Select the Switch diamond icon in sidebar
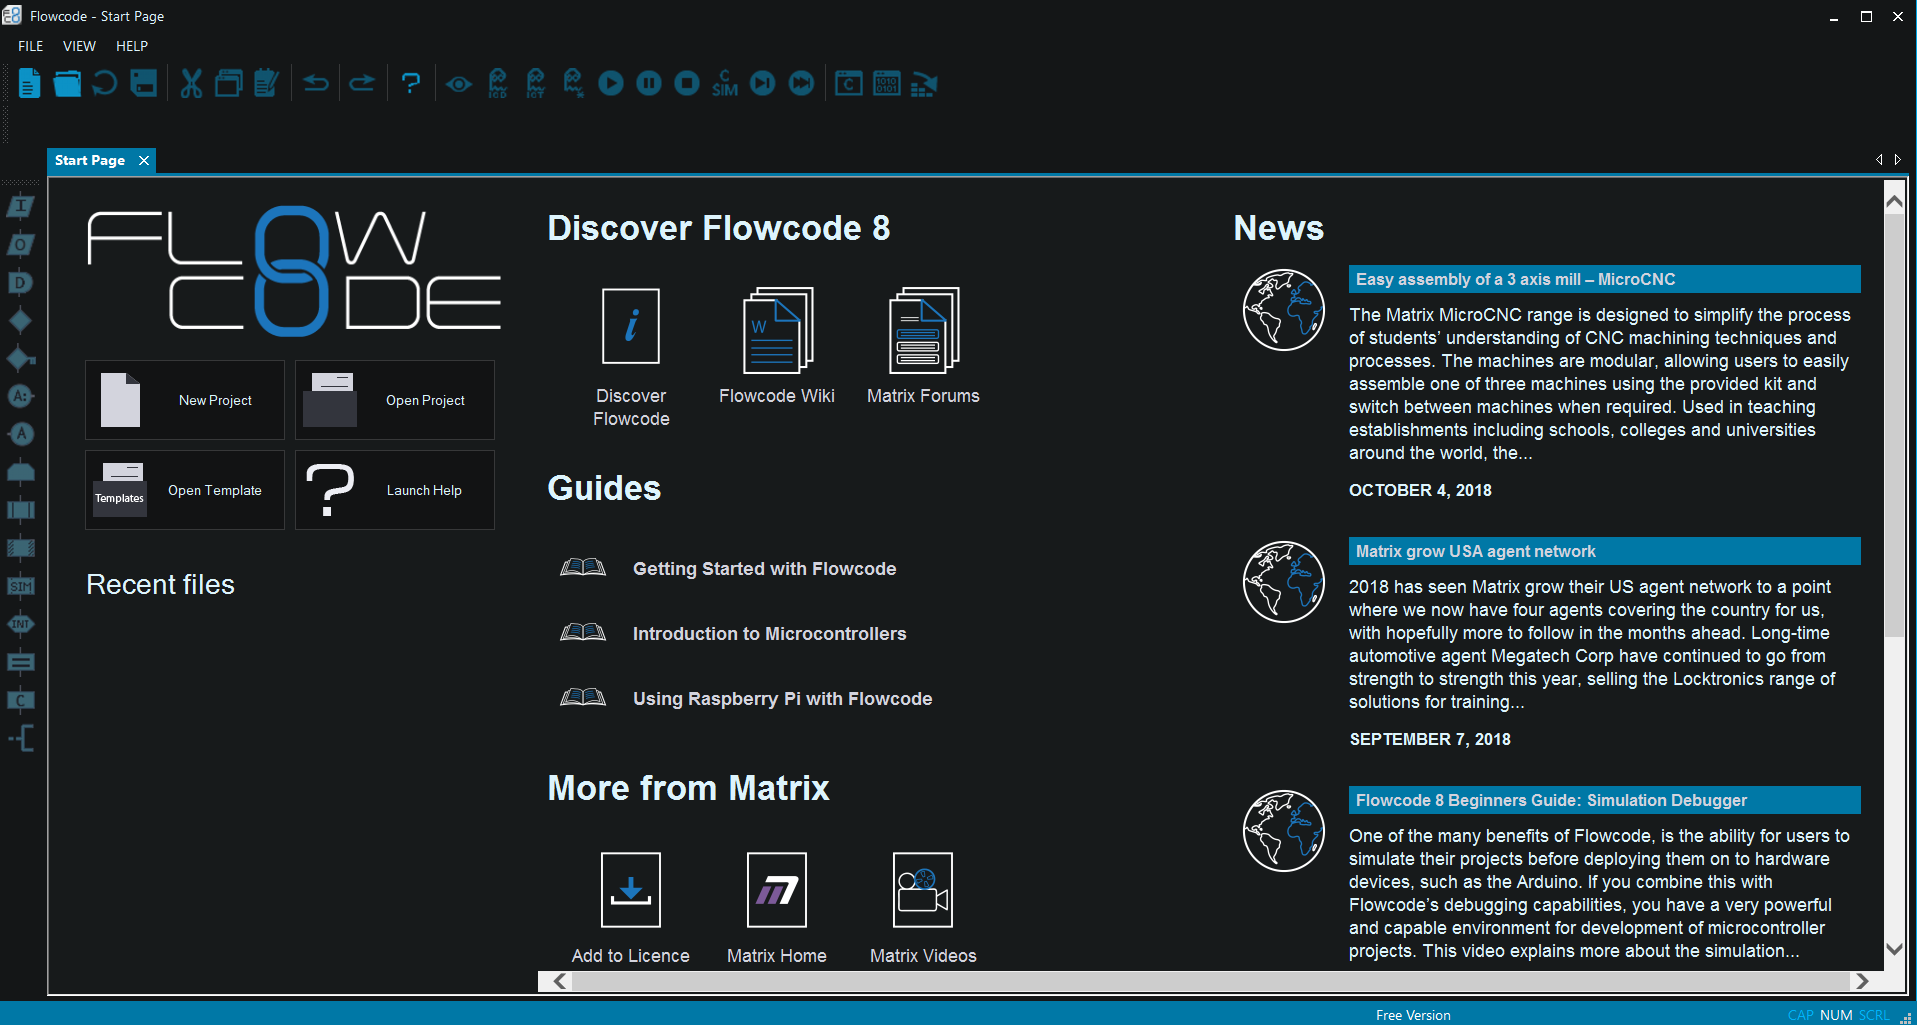Viewport: 1917px width, 1025px height. tap(21, 359)
